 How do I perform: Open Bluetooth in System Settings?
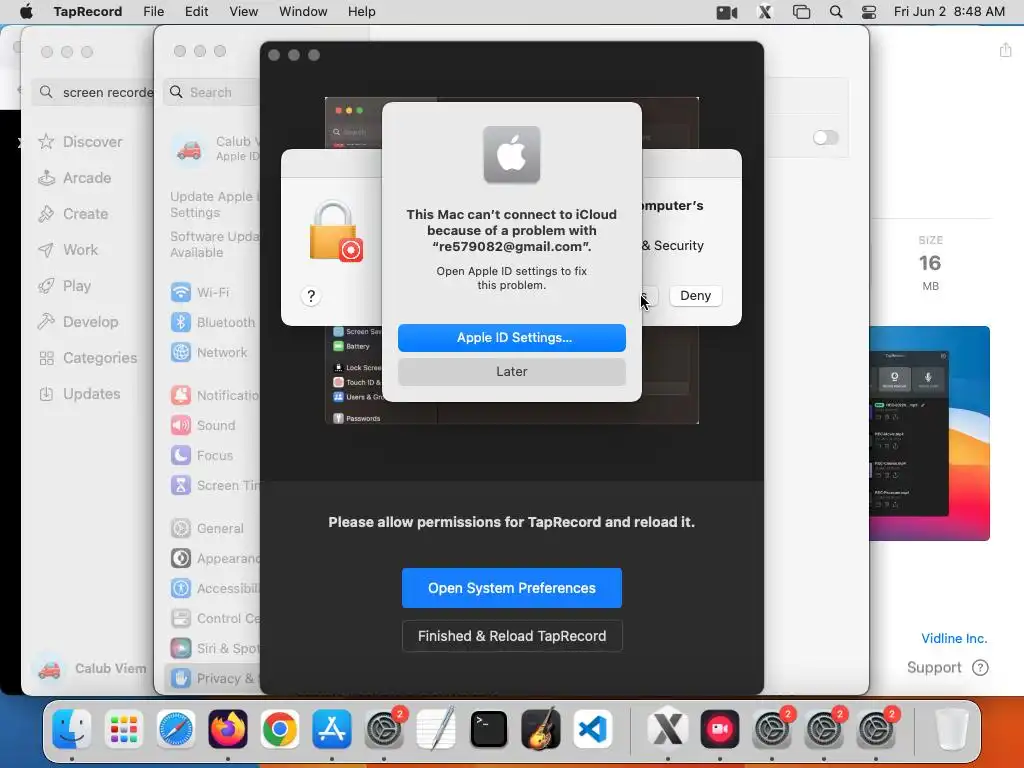(x=213, y=322)
